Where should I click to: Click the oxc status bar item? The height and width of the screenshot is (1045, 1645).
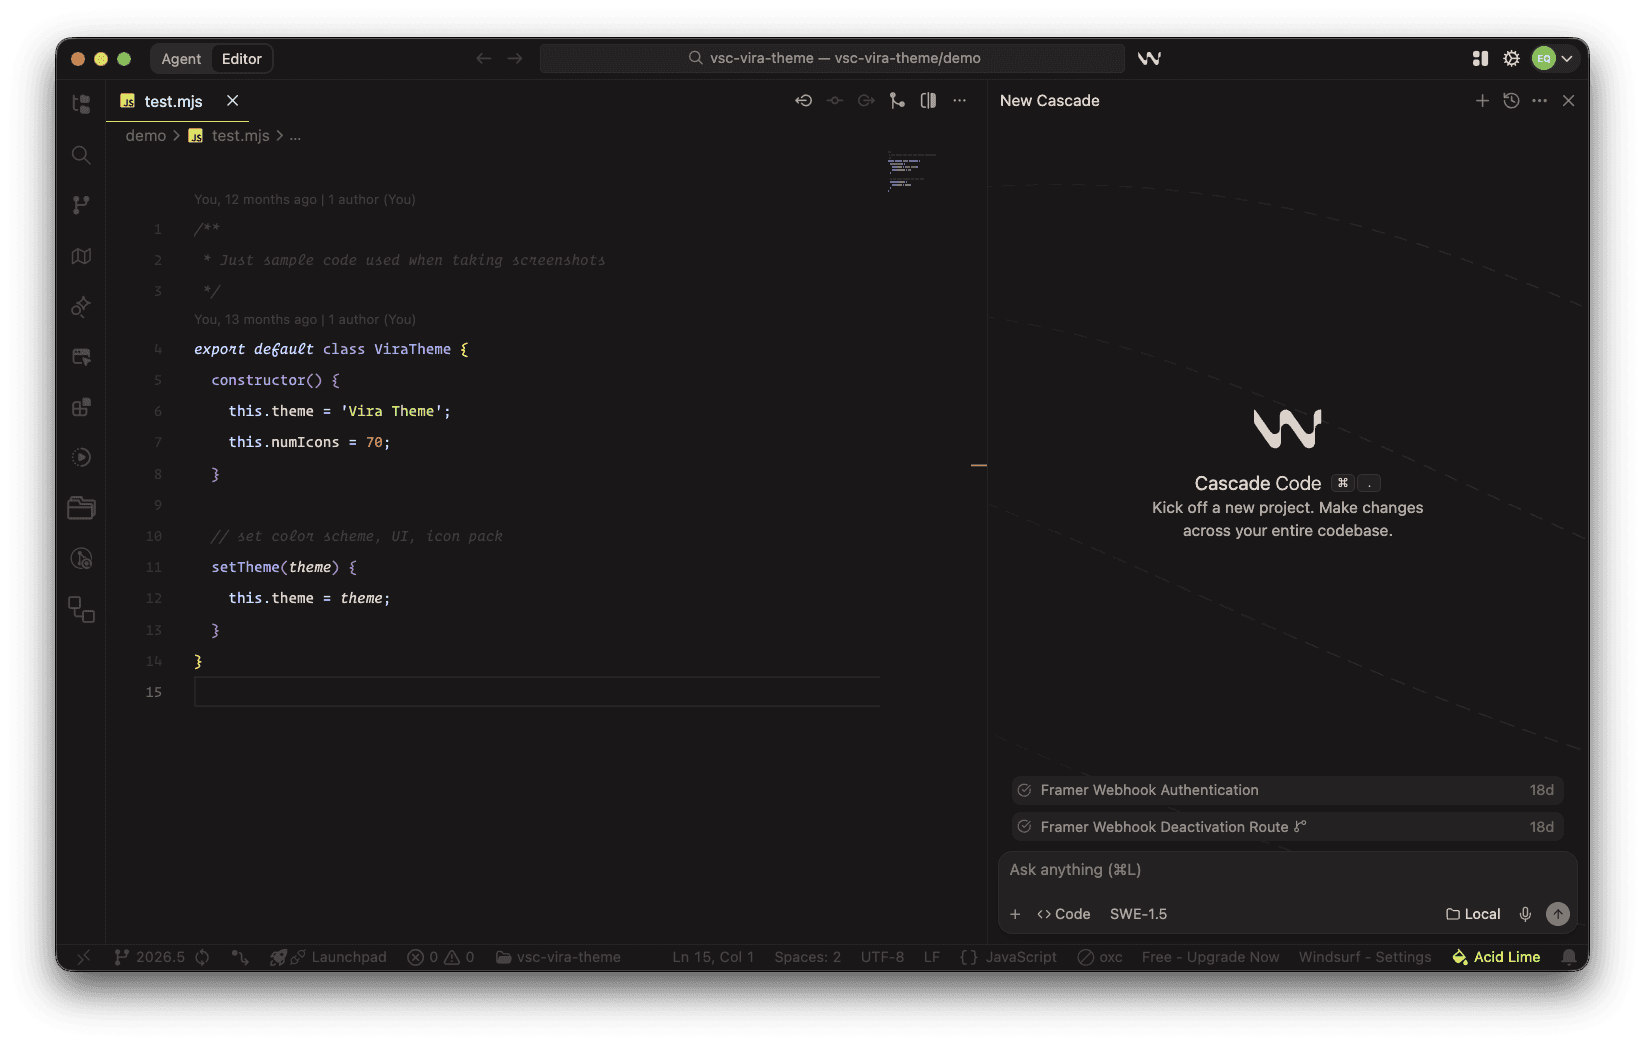pyautogui.click(x=1100, y=957)
